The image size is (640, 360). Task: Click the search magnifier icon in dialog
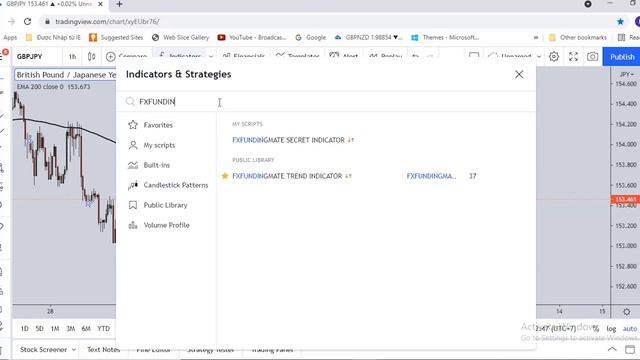130,102
